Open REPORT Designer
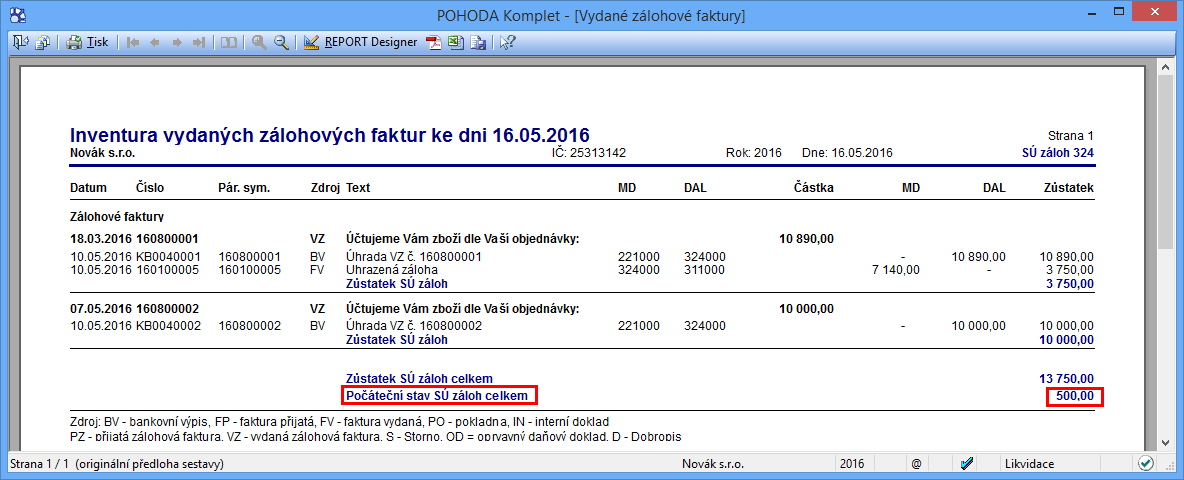The width and height of the screenshot is (1184, 480). pos(361,42)
